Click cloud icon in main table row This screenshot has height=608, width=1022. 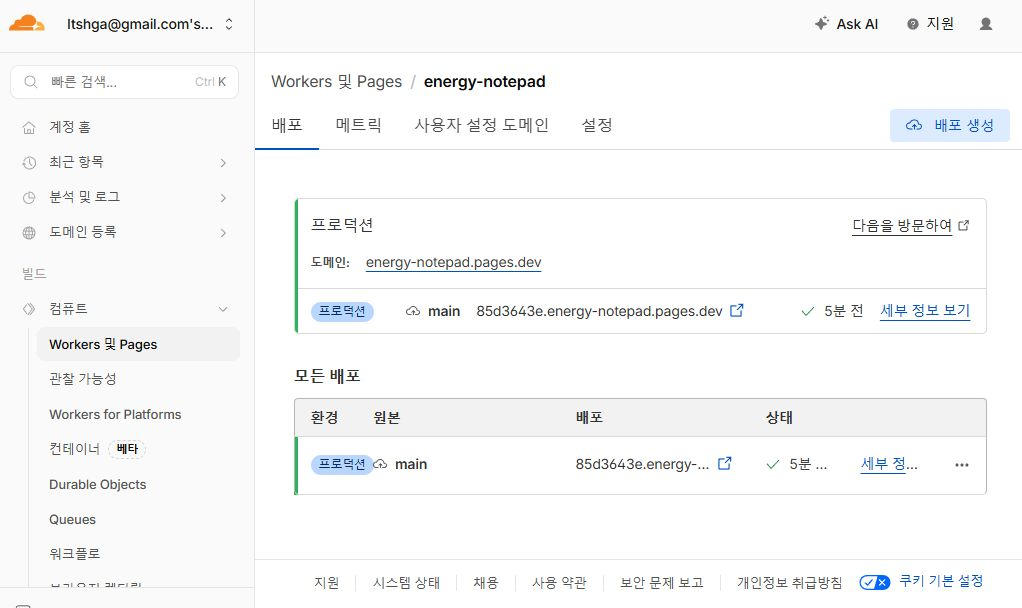tap(381, 464)
